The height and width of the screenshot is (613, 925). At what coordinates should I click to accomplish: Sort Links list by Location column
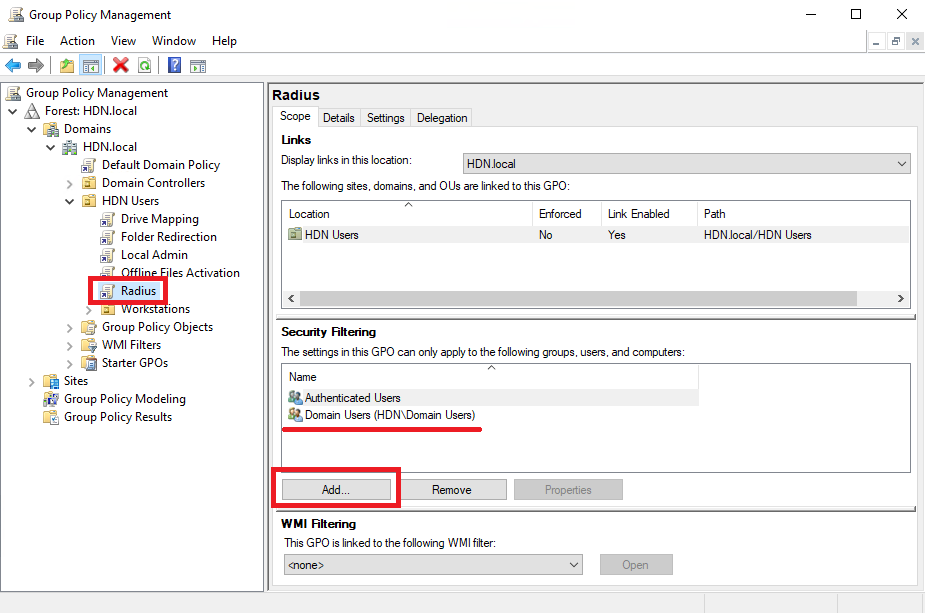[x=408, y=214]
